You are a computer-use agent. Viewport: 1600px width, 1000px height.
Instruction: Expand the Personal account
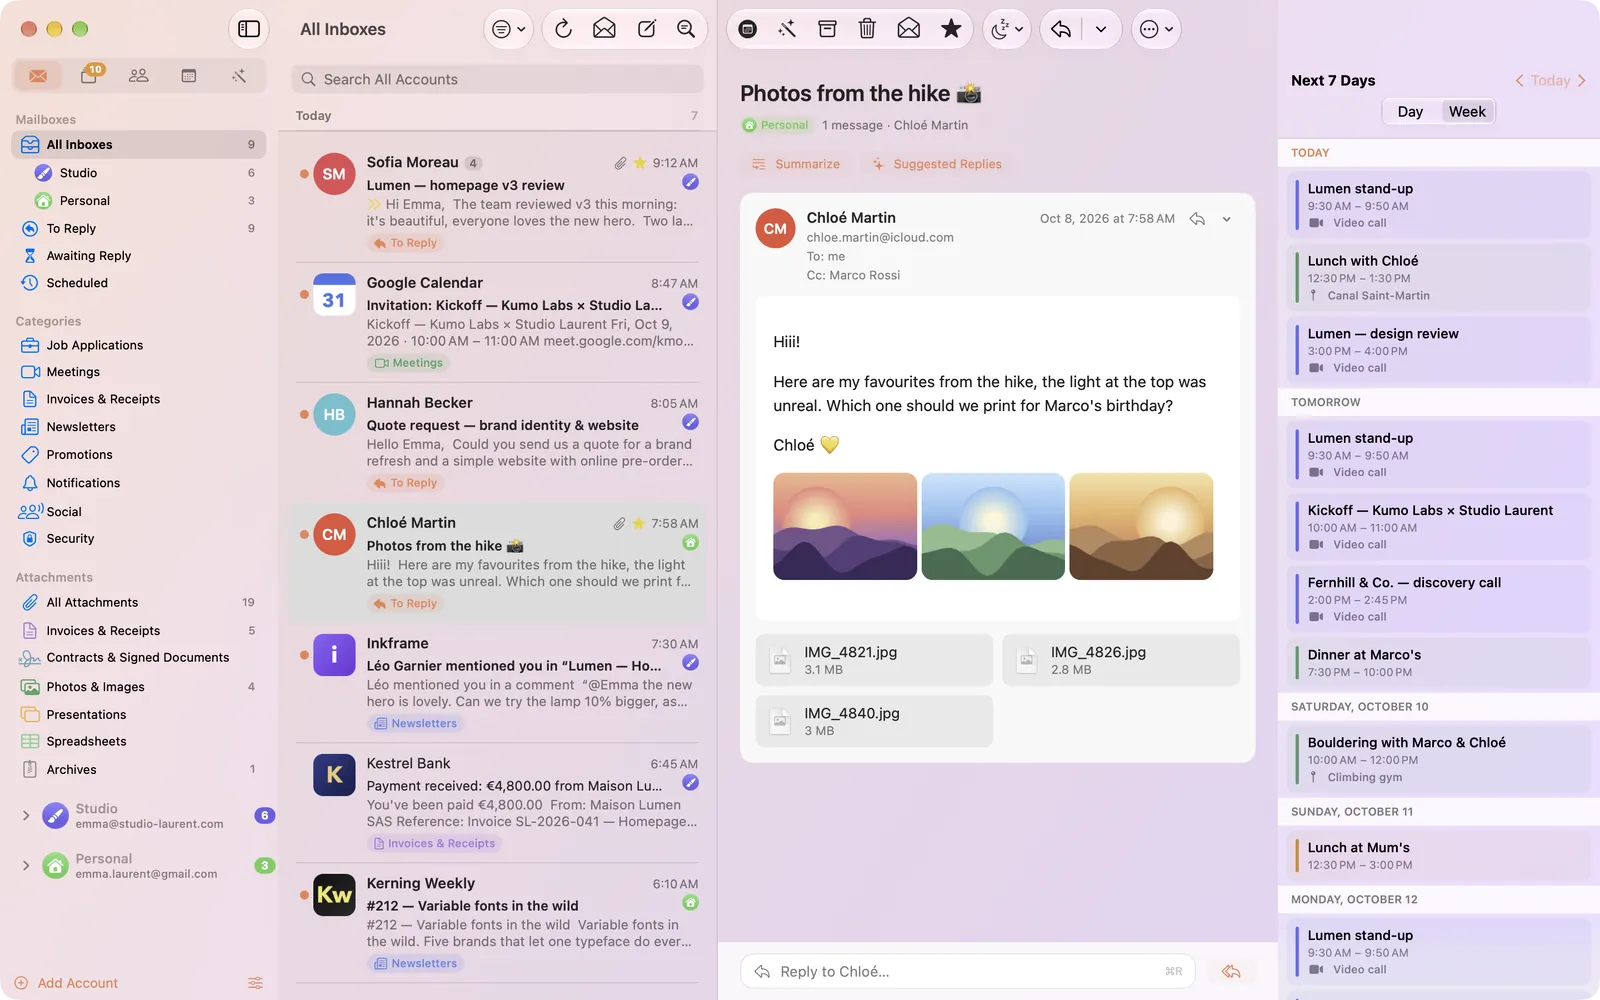pyautogui.click(x=26, y=866)
